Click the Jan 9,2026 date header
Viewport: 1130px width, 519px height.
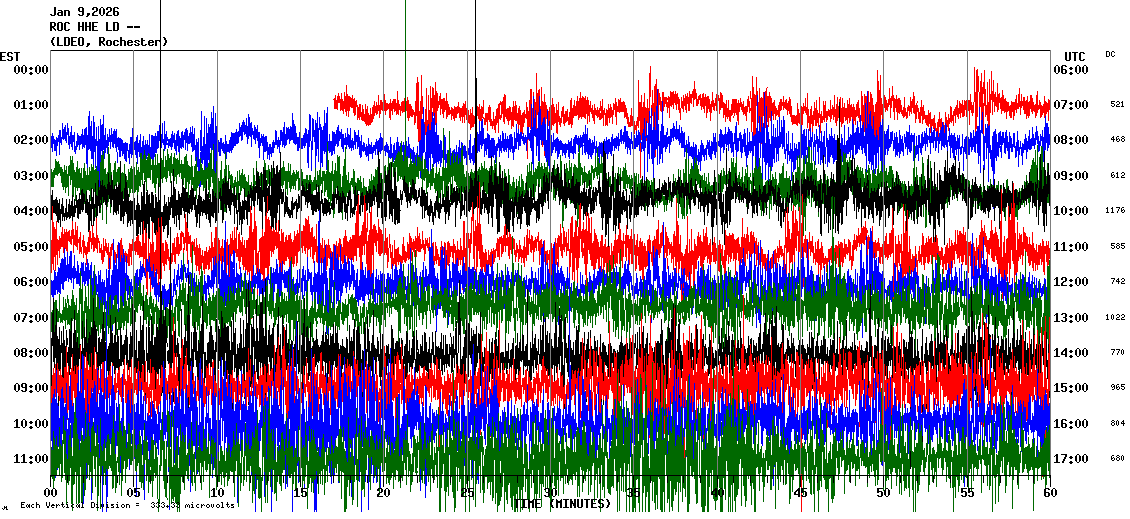click(84, 12)
